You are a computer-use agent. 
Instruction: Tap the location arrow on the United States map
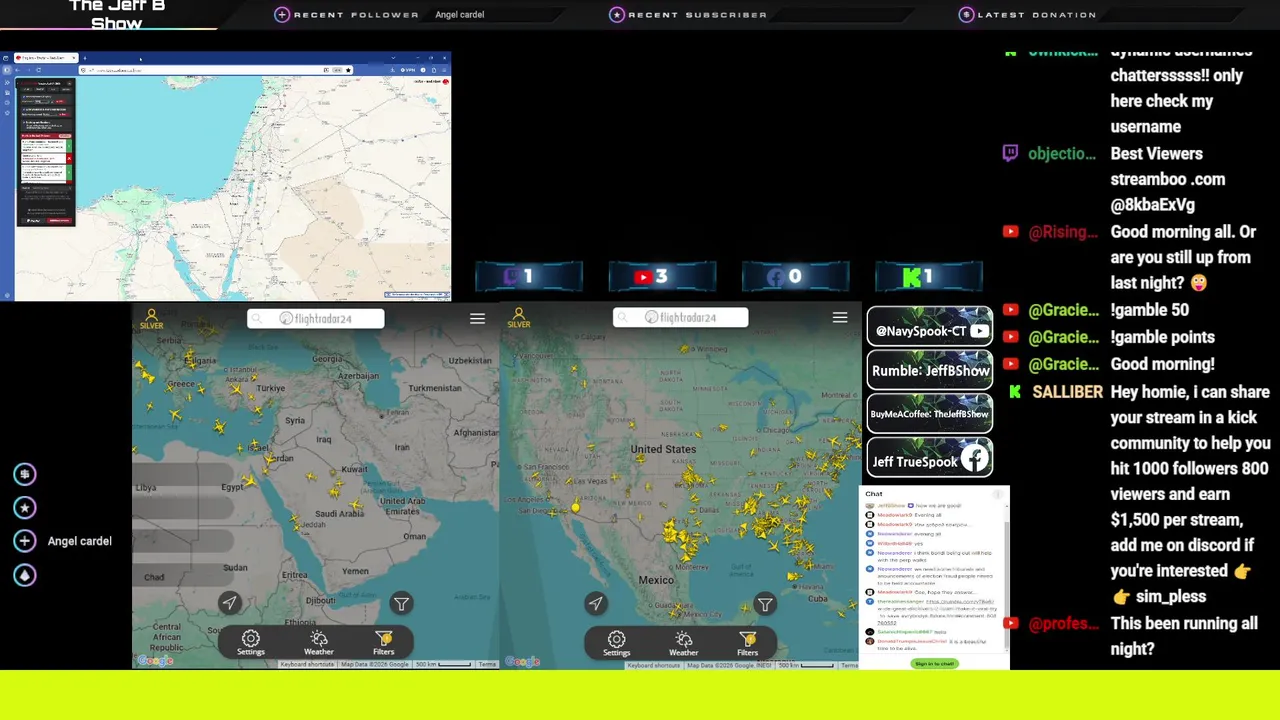[x=596, y=602]
